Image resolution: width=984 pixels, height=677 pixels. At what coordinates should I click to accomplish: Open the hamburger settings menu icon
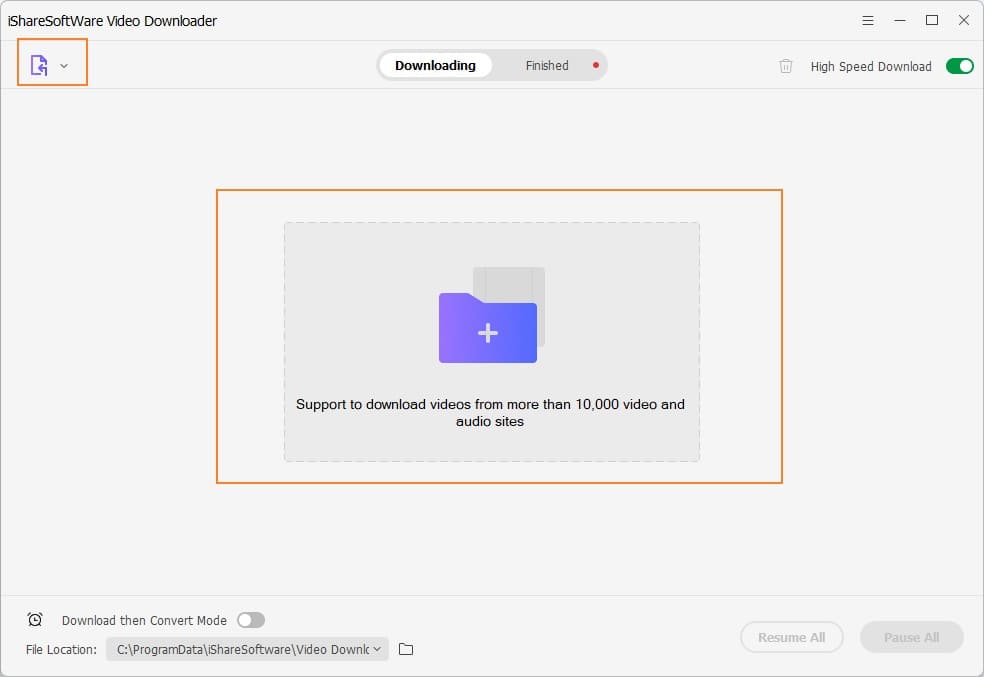[867, 19]
